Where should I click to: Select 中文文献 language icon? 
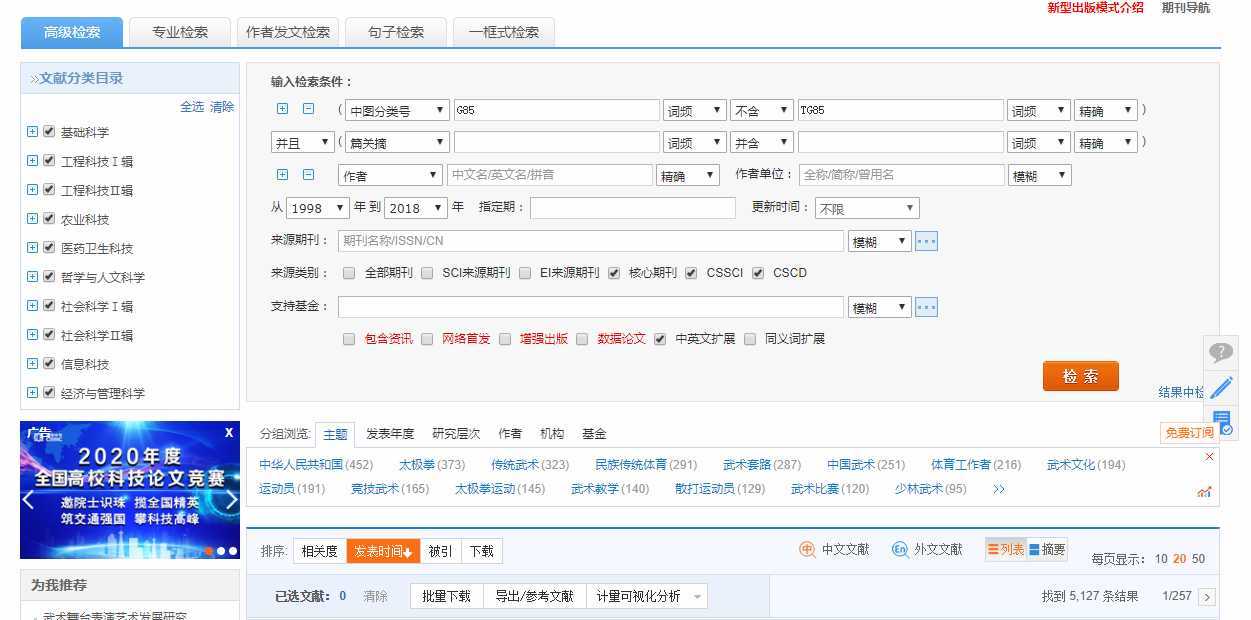(x=808, y=549)
